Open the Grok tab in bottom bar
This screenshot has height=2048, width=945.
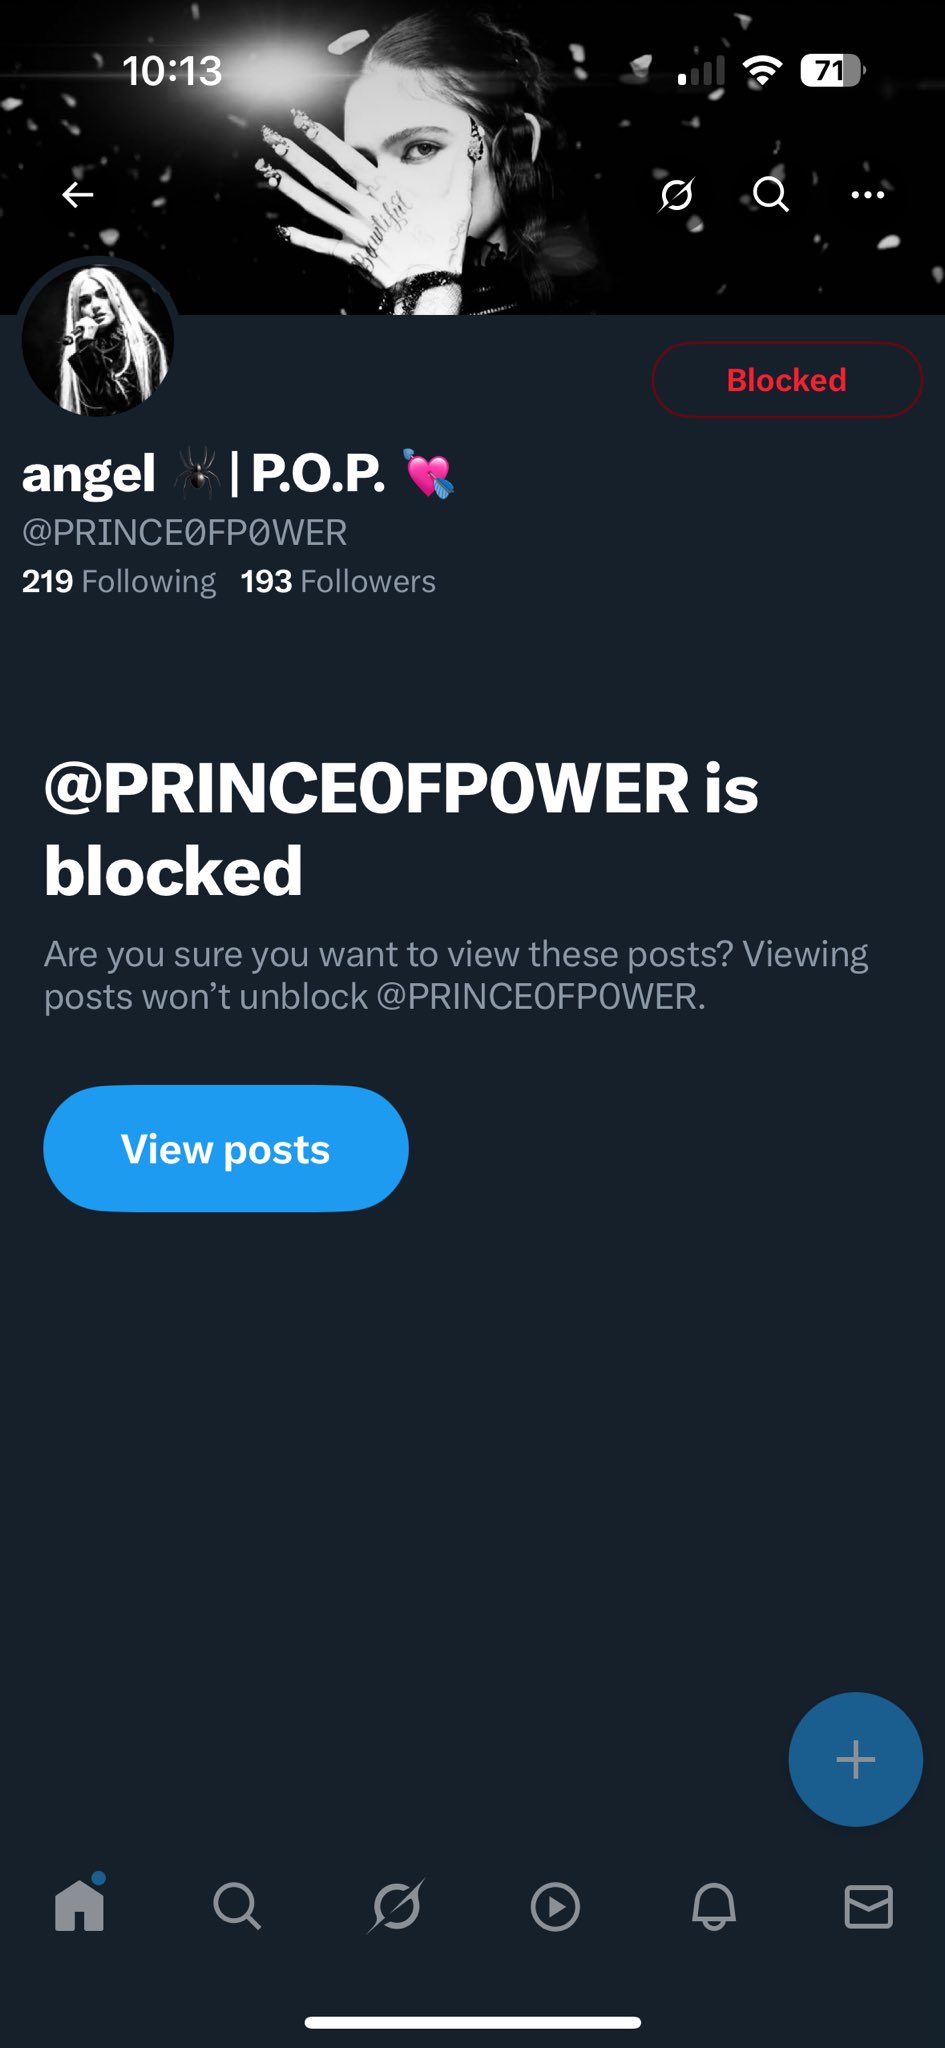(396, 1906)
